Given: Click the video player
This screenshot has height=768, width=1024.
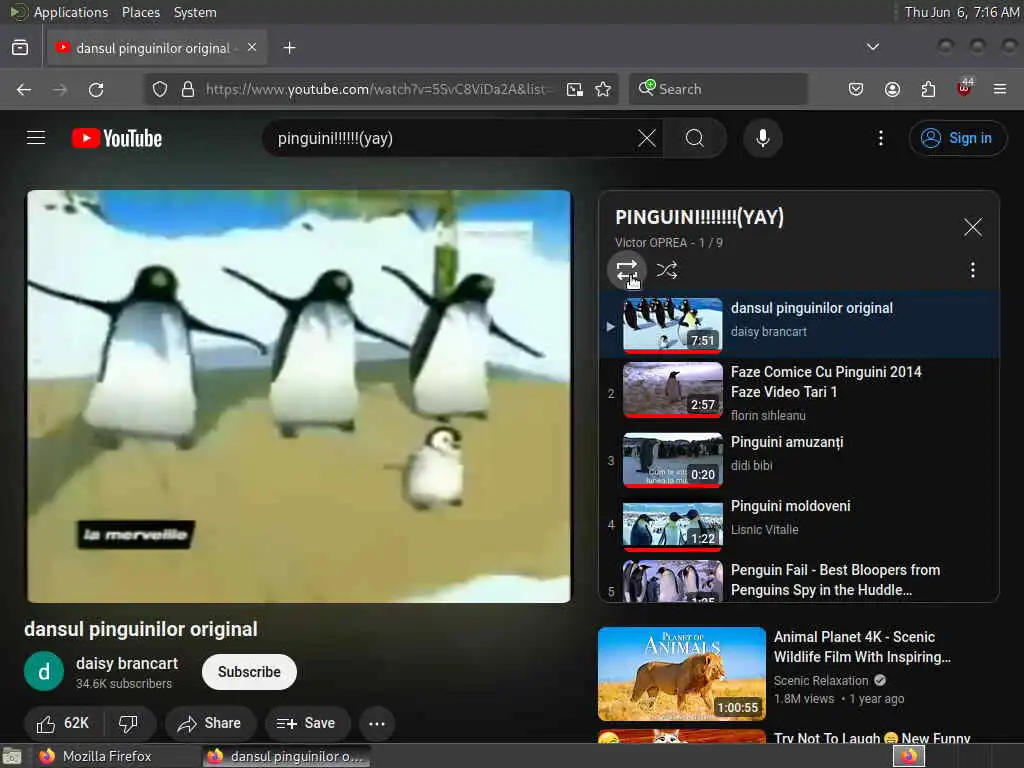Looking at the screenshot, I should click(298, 396).
